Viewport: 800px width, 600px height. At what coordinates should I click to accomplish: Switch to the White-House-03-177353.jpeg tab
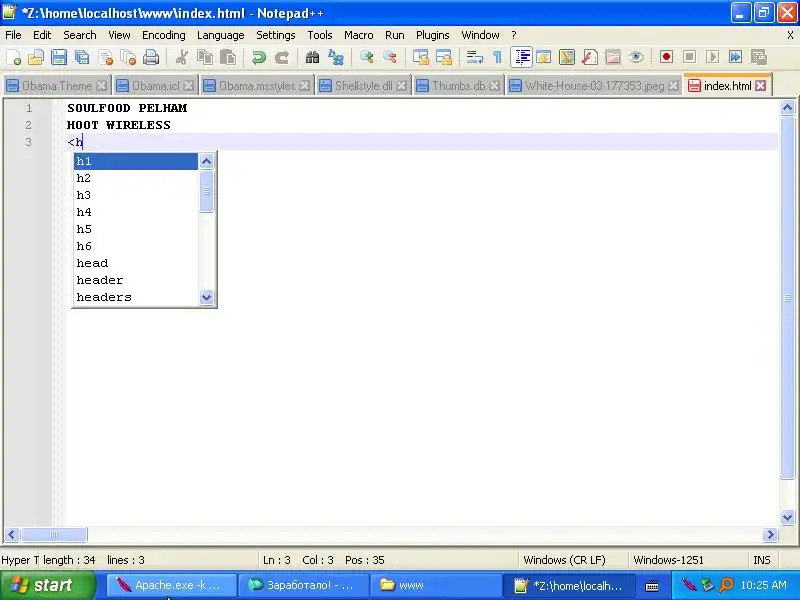594,86
